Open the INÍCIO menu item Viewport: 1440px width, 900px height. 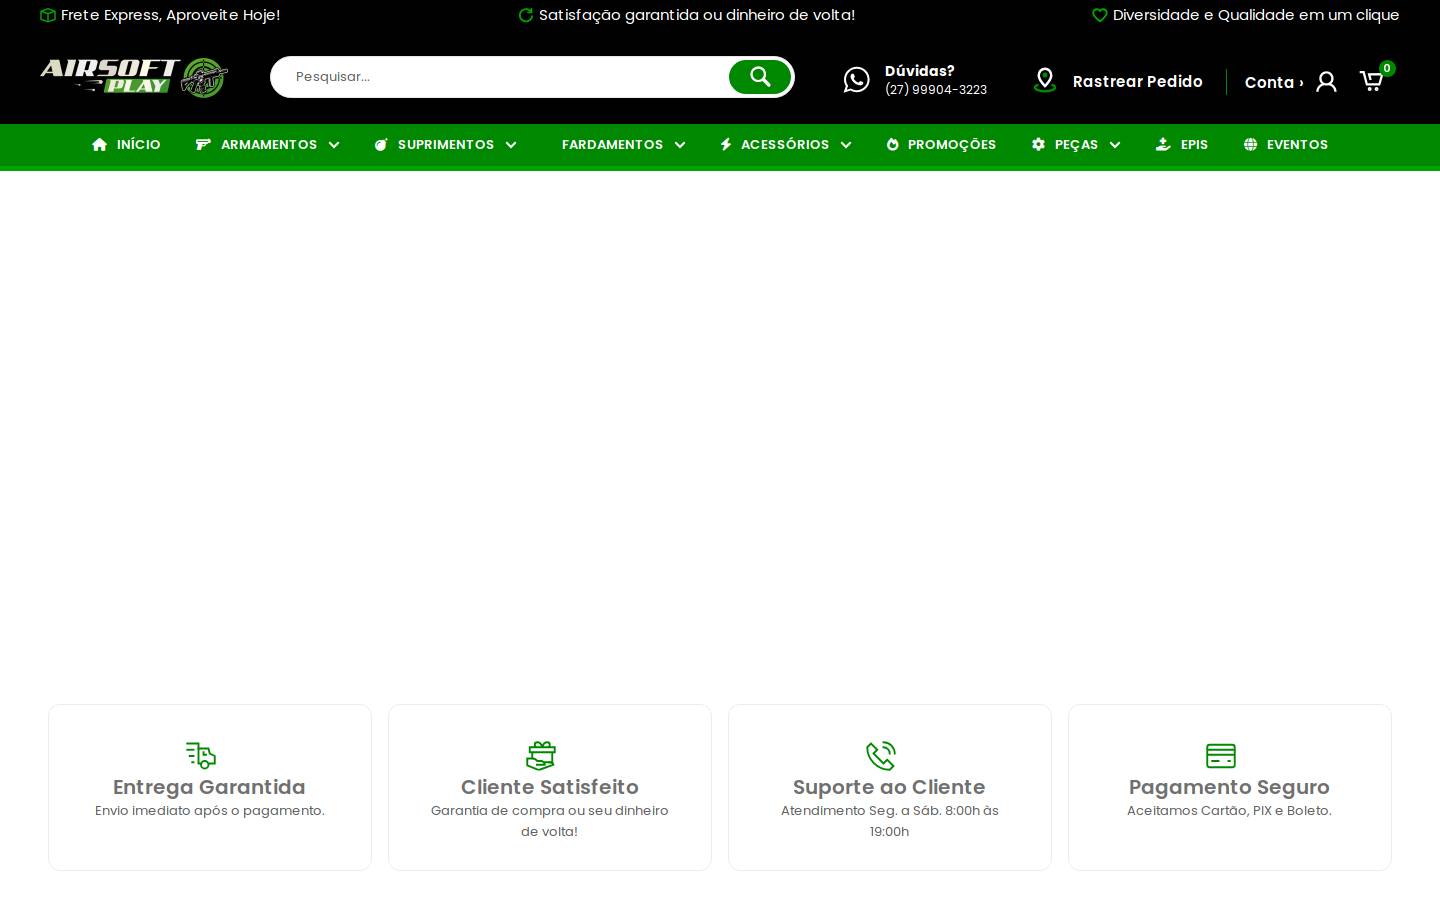(126, 145)
